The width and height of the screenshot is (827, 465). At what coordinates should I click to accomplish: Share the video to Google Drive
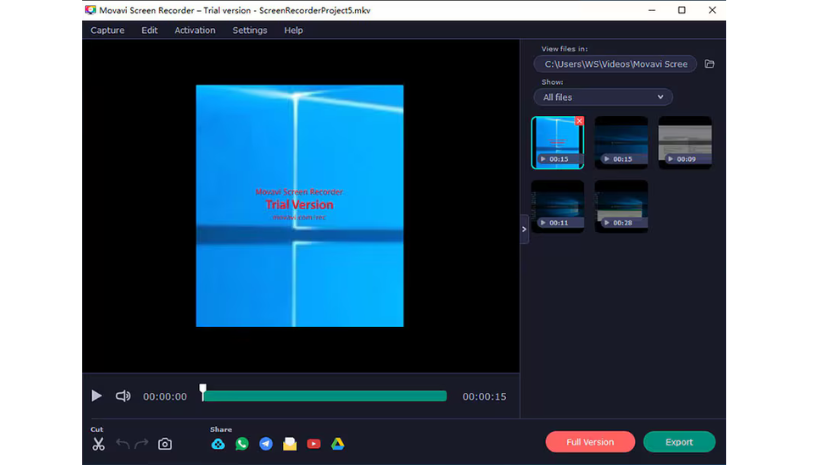tap(338, 444)
